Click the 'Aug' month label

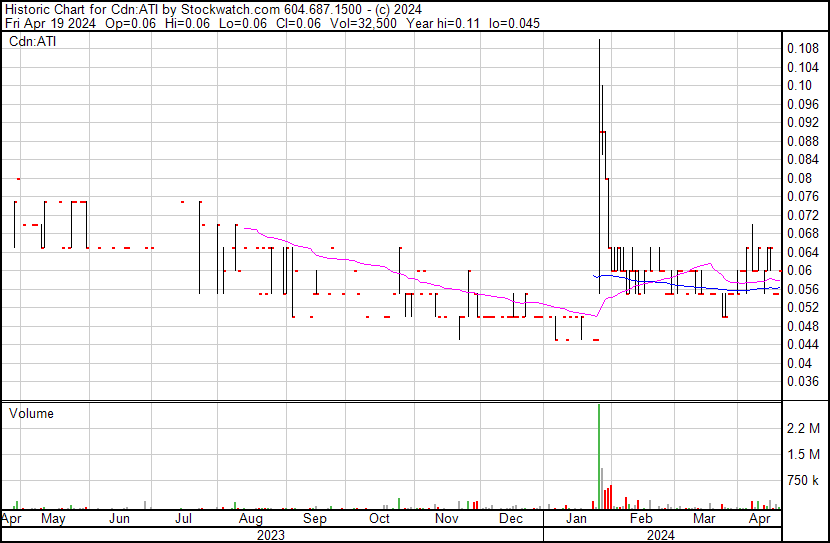tap(250, 519)
